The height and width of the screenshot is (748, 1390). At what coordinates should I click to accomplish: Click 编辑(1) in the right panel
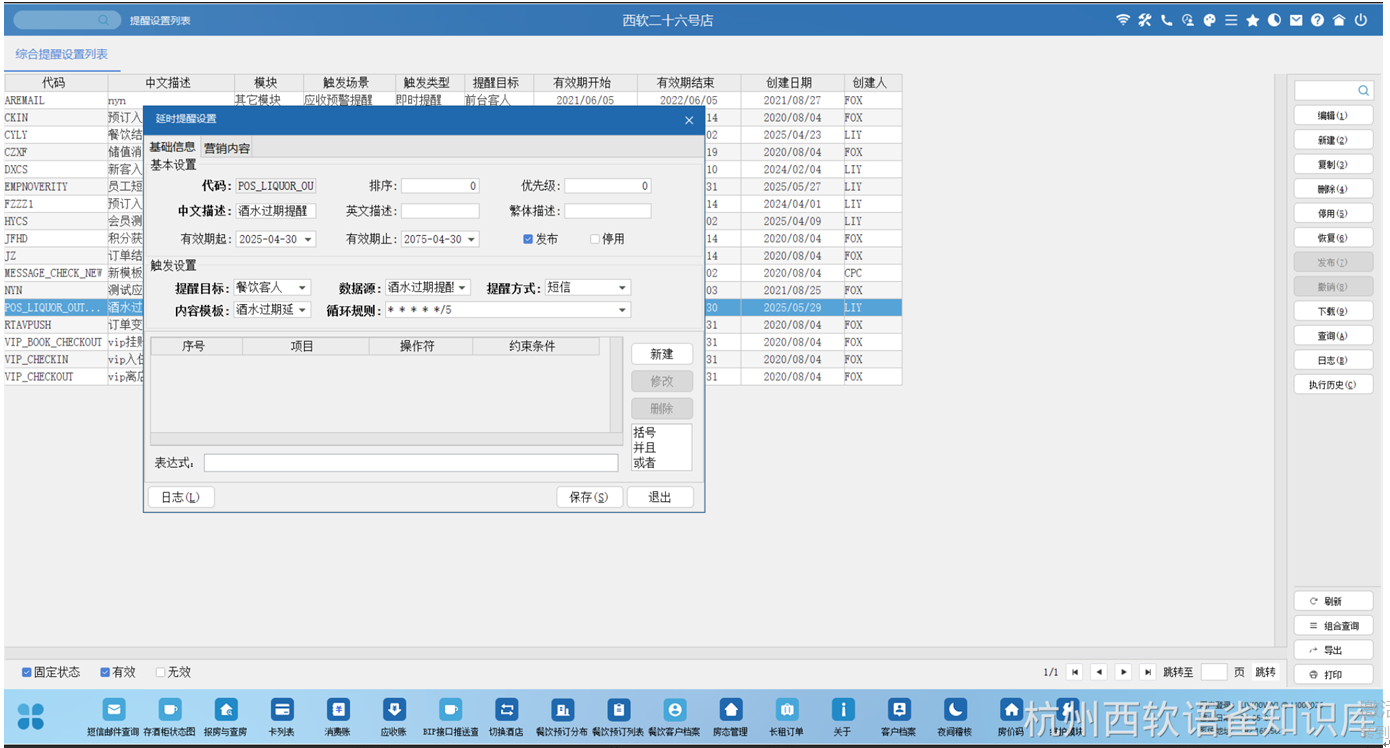tap(1333, 116)
